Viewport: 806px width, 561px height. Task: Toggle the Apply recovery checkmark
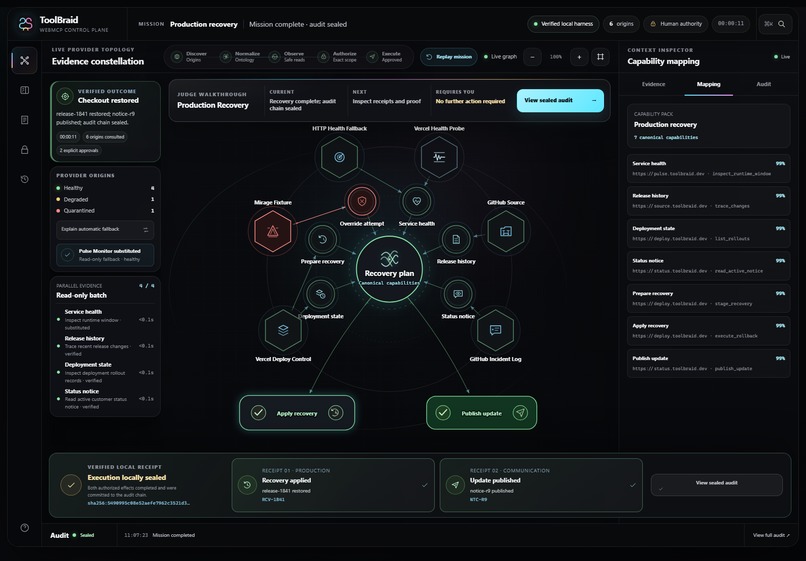[x=259, y=412]
